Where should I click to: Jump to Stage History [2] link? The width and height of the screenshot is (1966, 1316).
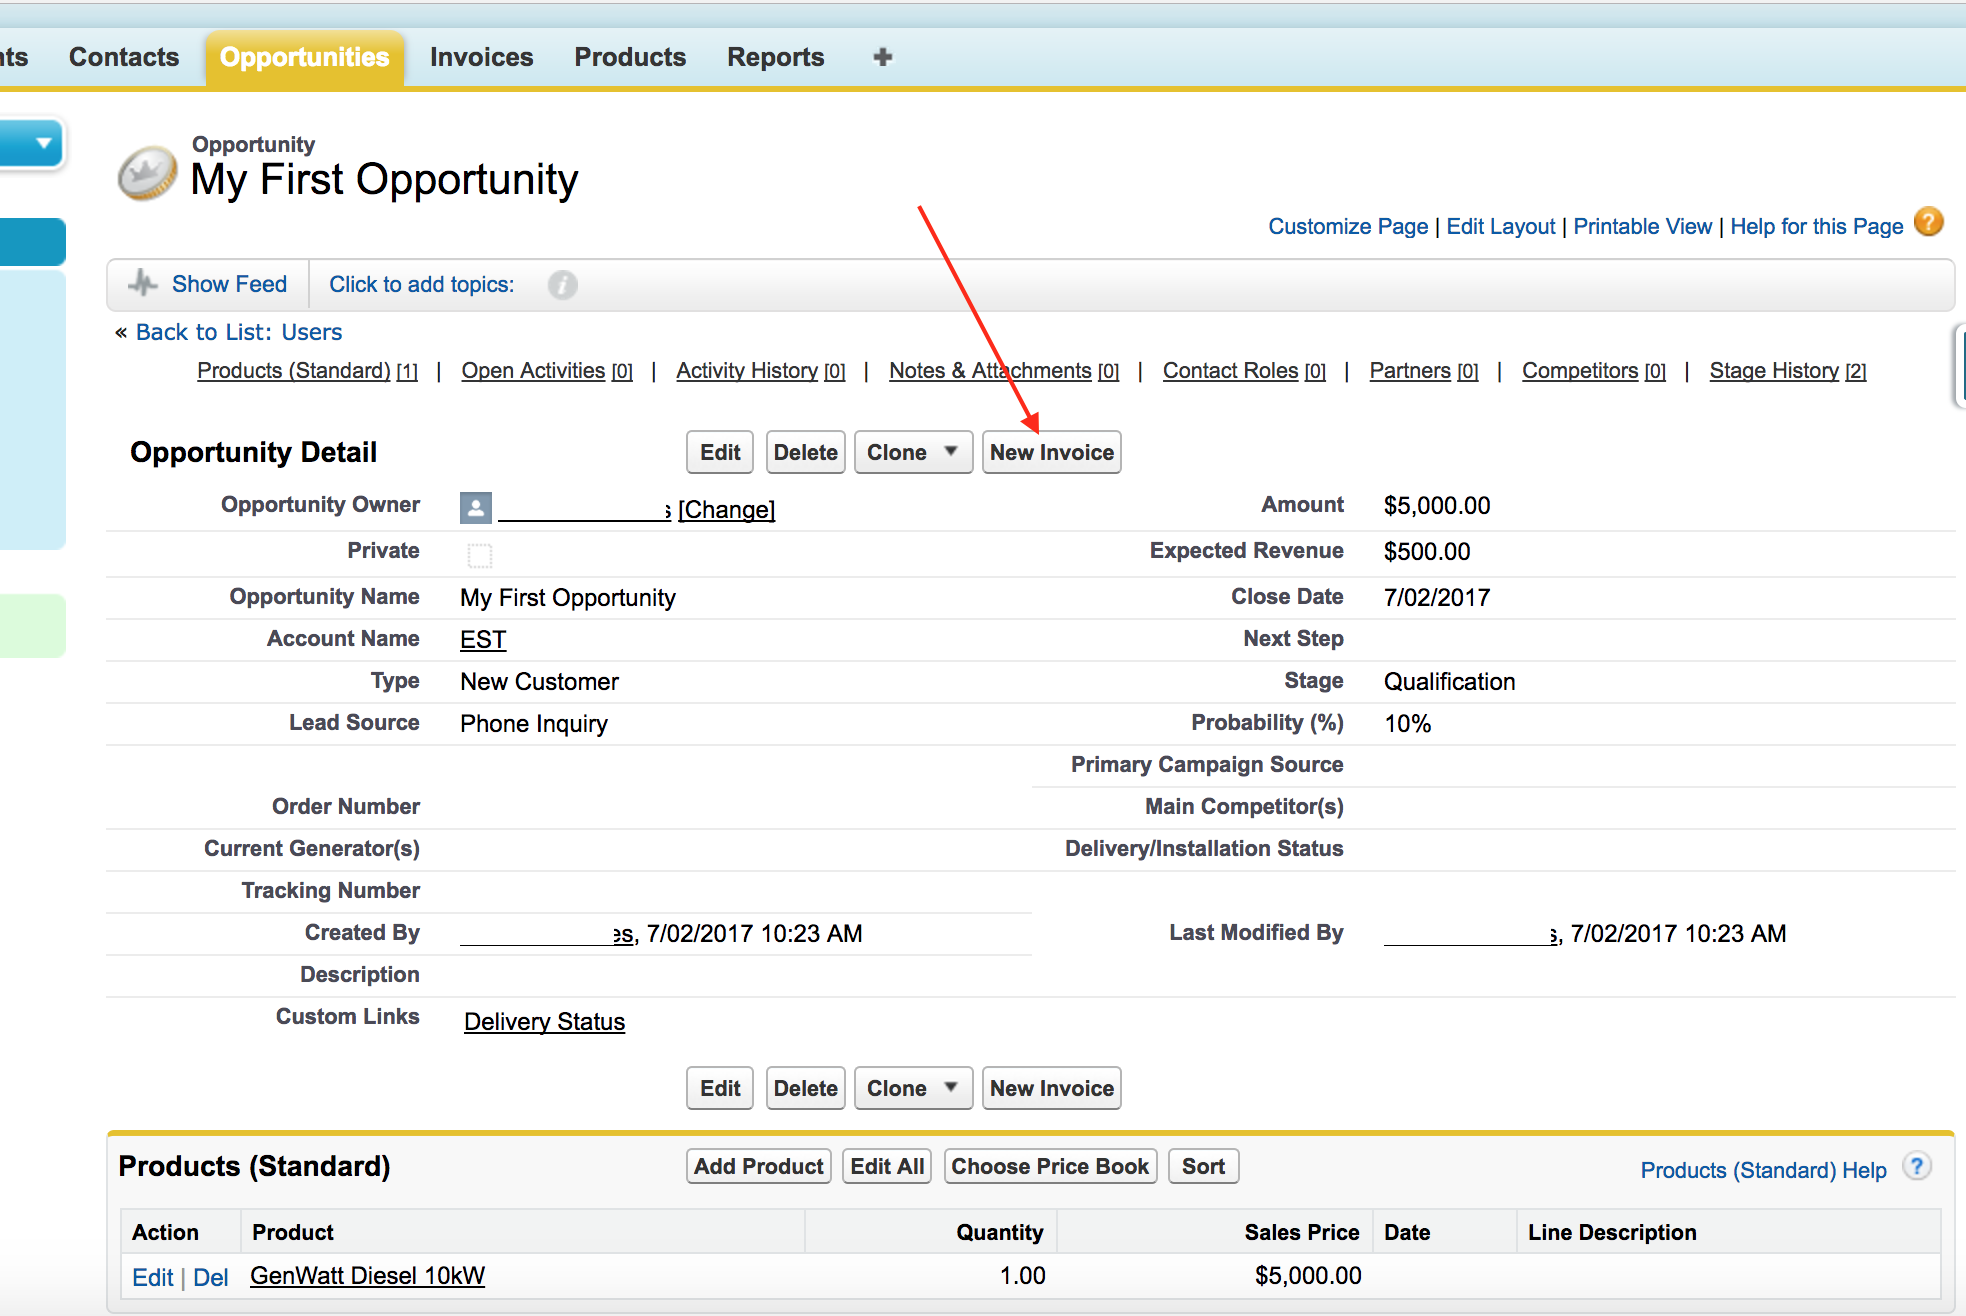click(x=1787, y=370)
